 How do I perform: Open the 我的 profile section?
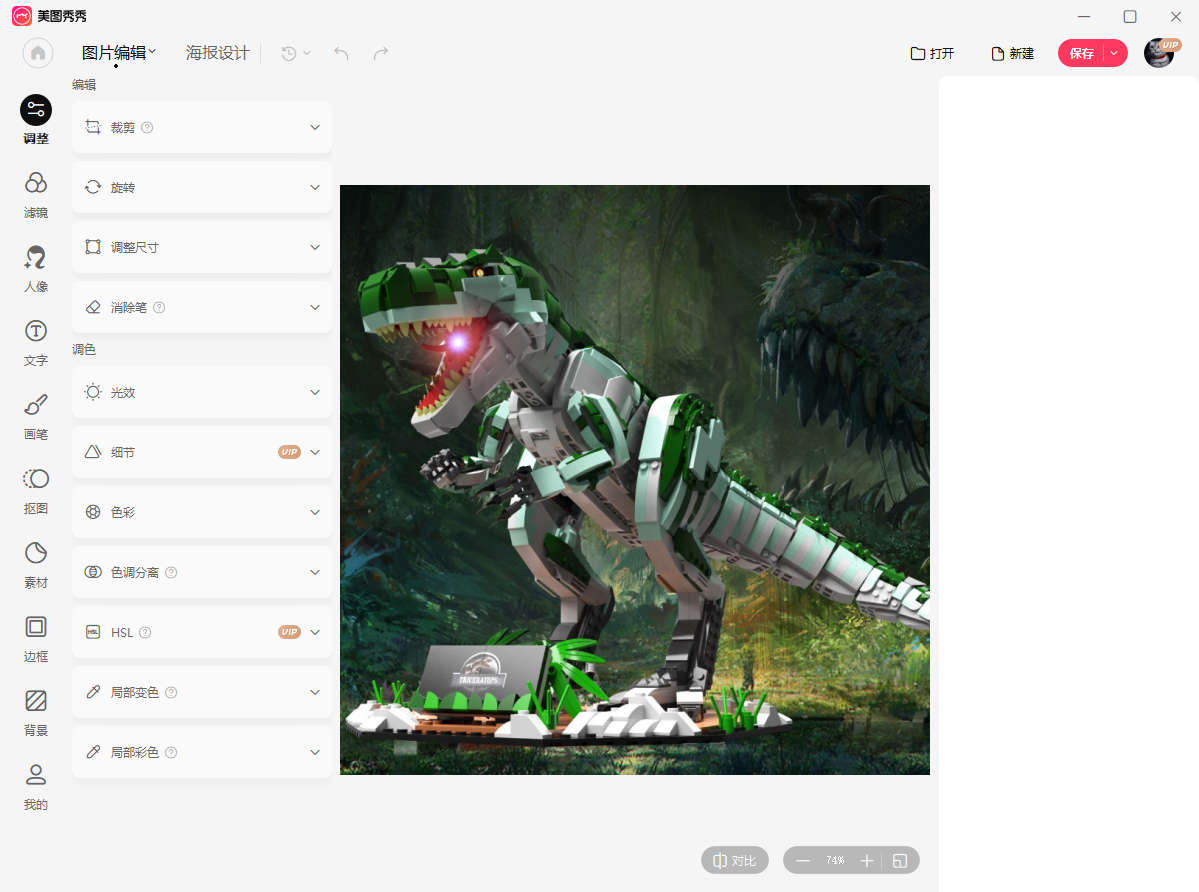pyautogui.click(x=36, y=787)
